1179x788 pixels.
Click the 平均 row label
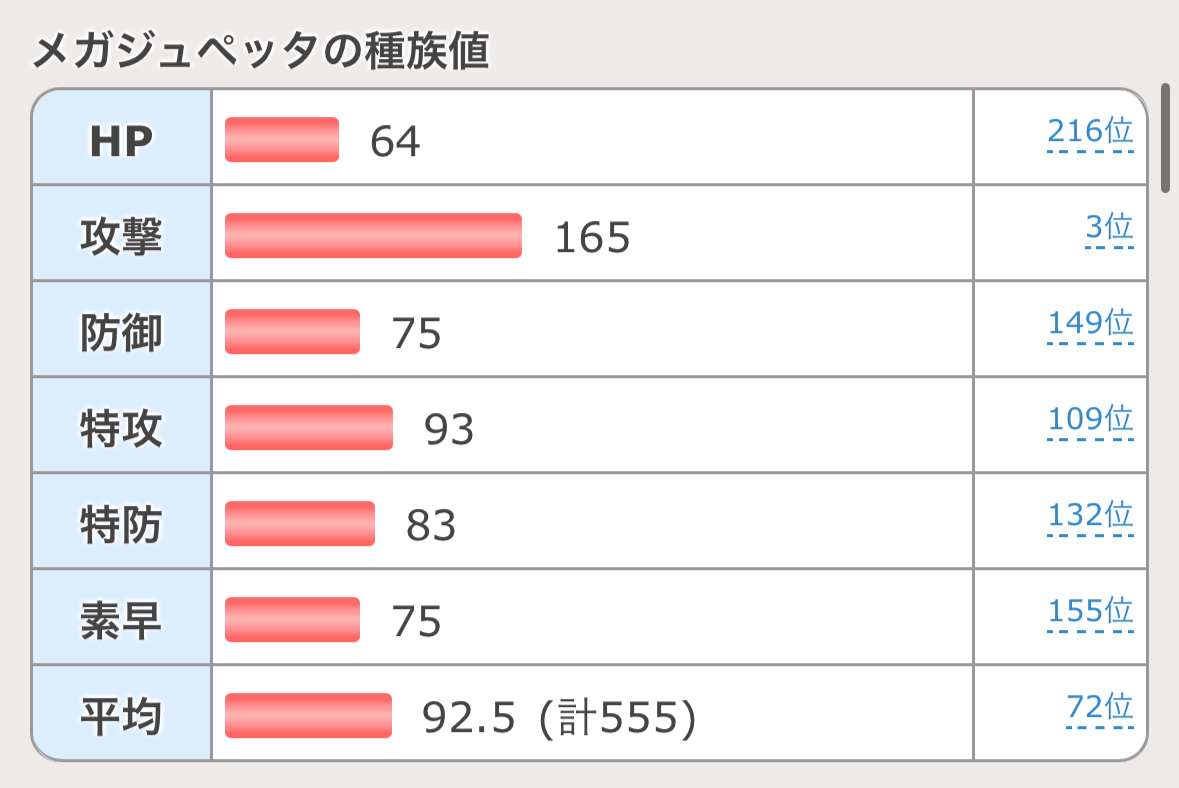121,716
